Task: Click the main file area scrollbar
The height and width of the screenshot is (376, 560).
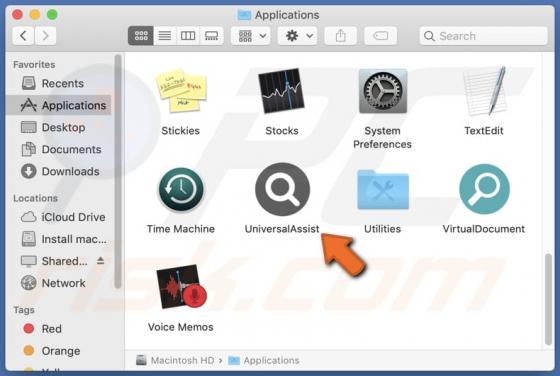Action: pos(548,299)
